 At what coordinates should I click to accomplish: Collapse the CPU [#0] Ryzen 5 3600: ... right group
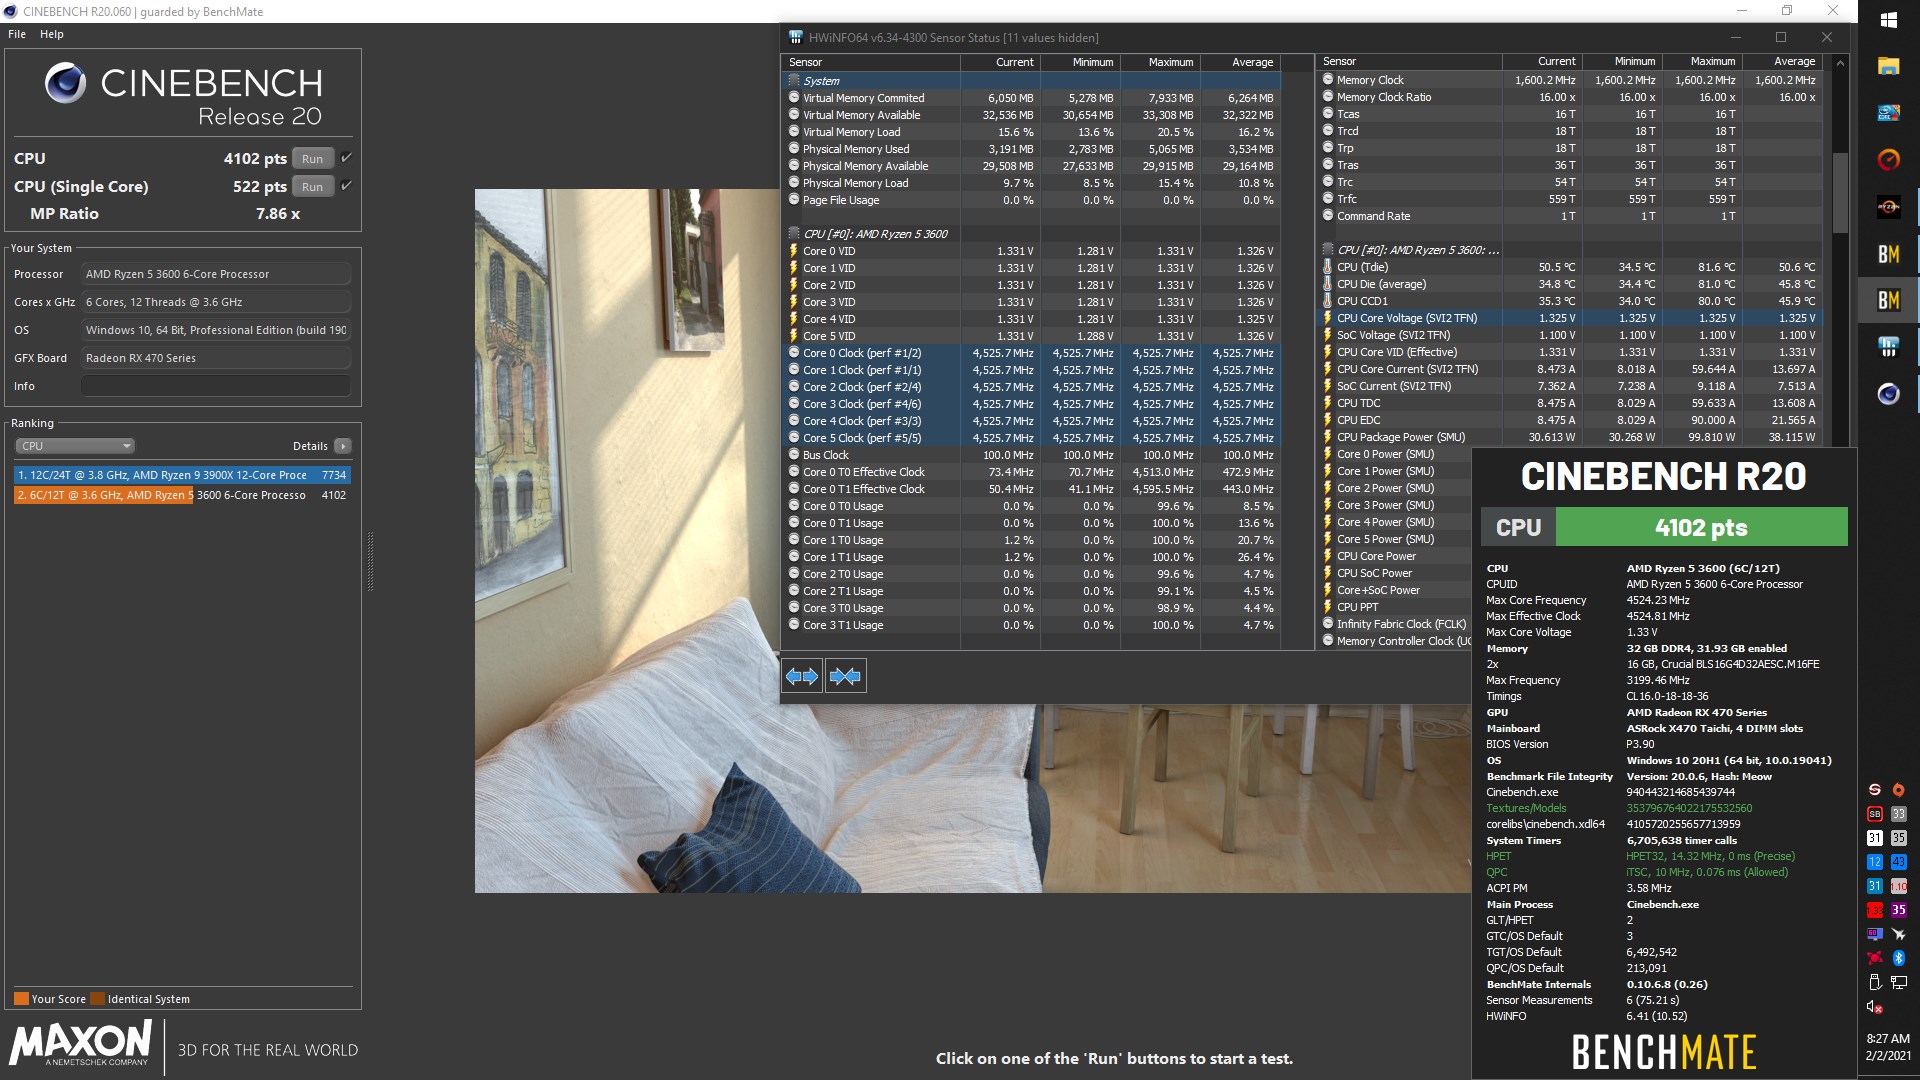[1328, 250]
